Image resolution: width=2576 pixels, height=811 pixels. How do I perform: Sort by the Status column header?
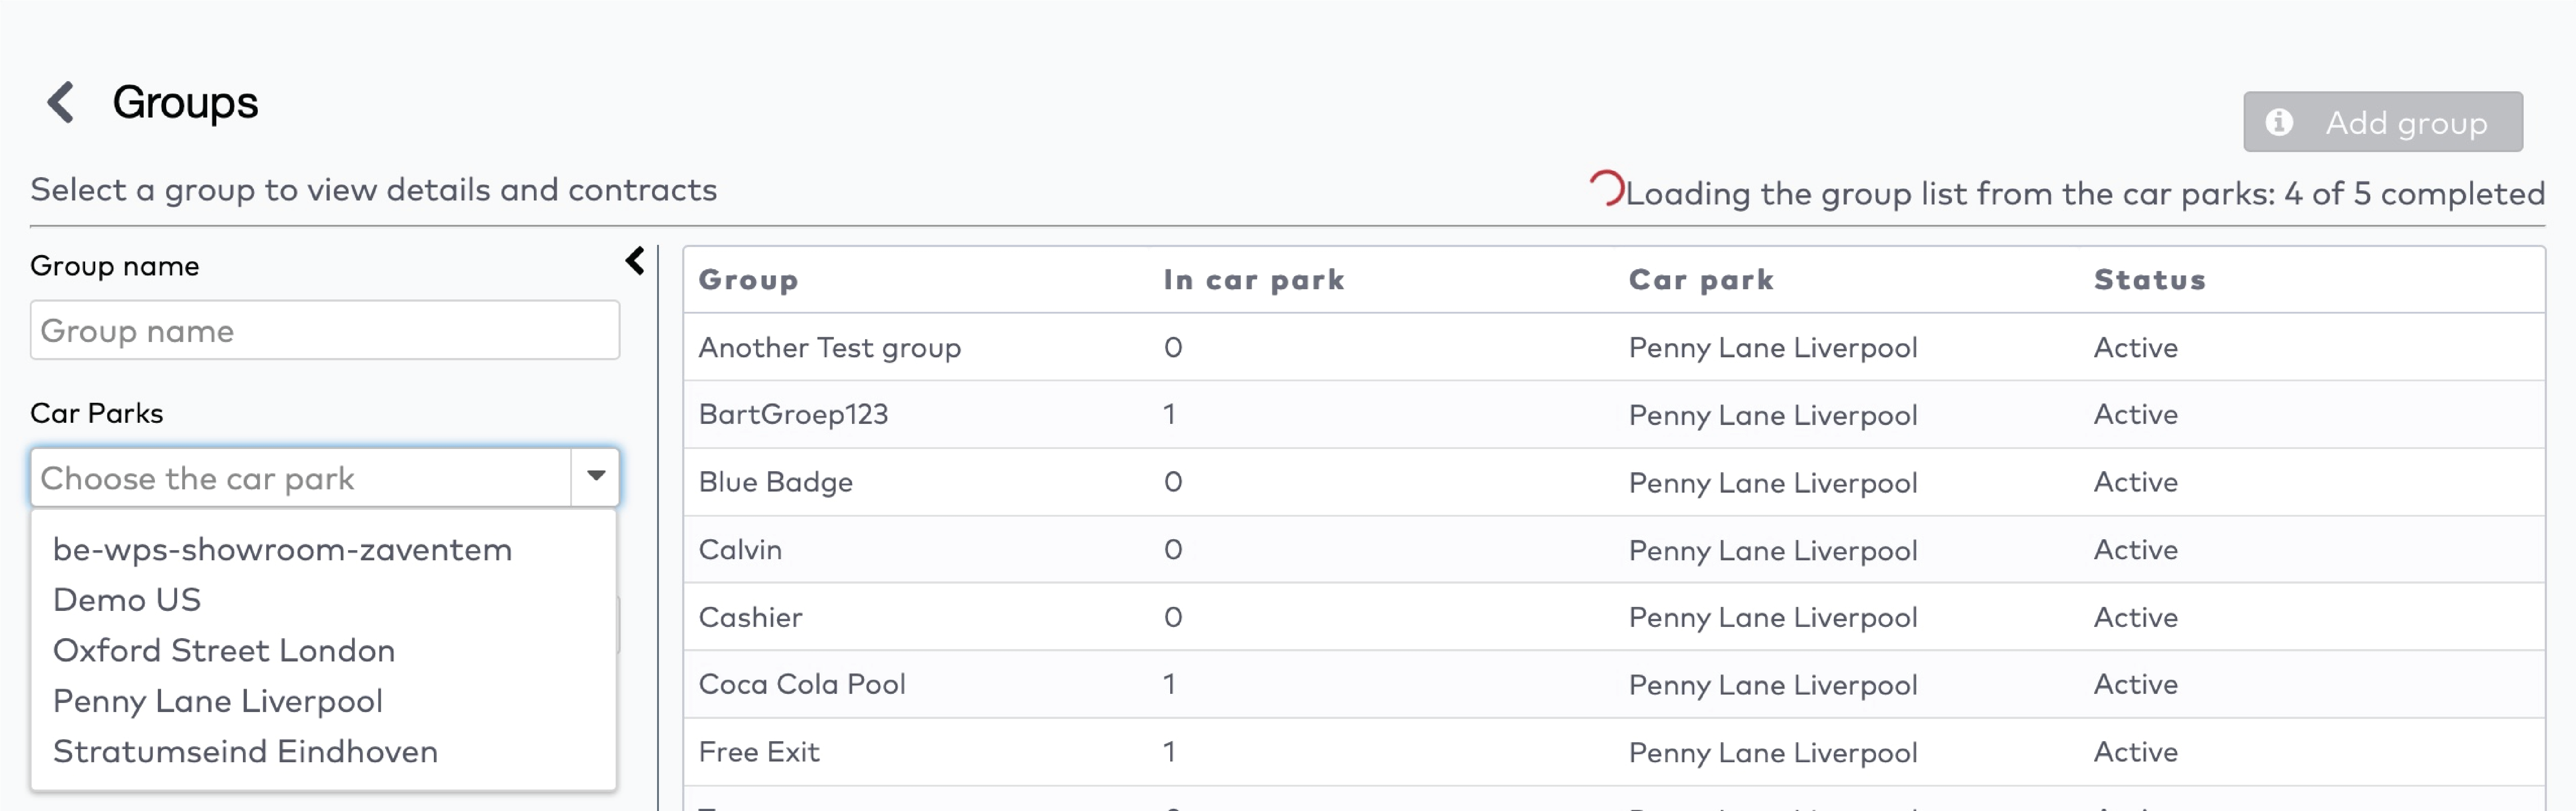[2148, 280]
